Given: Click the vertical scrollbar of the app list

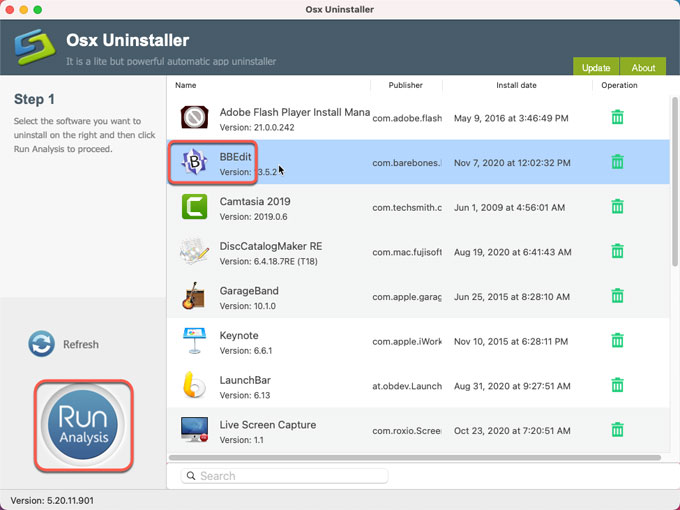Looking at the screenshot, I should [674, 181].
